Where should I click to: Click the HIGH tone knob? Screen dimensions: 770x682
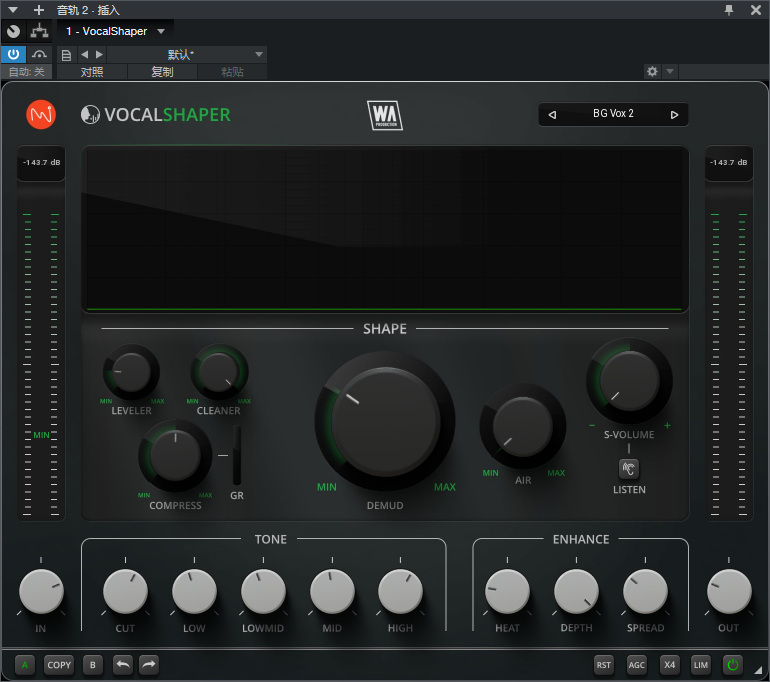(x=401, y=591)
